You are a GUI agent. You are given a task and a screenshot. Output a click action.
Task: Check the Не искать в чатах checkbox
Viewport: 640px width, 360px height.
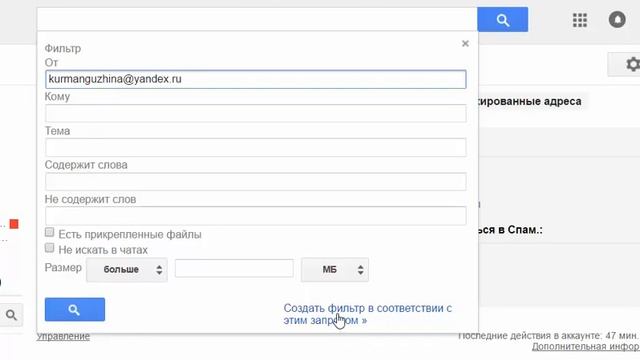tap(49, 248)
